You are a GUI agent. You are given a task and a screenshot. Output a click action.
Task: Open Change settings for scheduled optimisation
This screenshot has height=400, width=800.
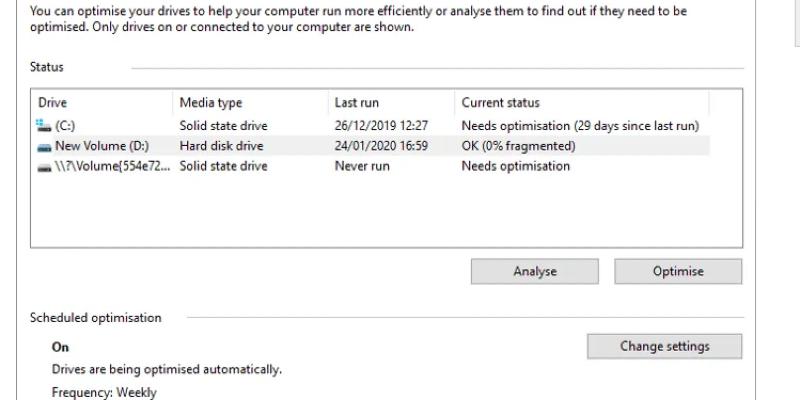tap(664, 346)
